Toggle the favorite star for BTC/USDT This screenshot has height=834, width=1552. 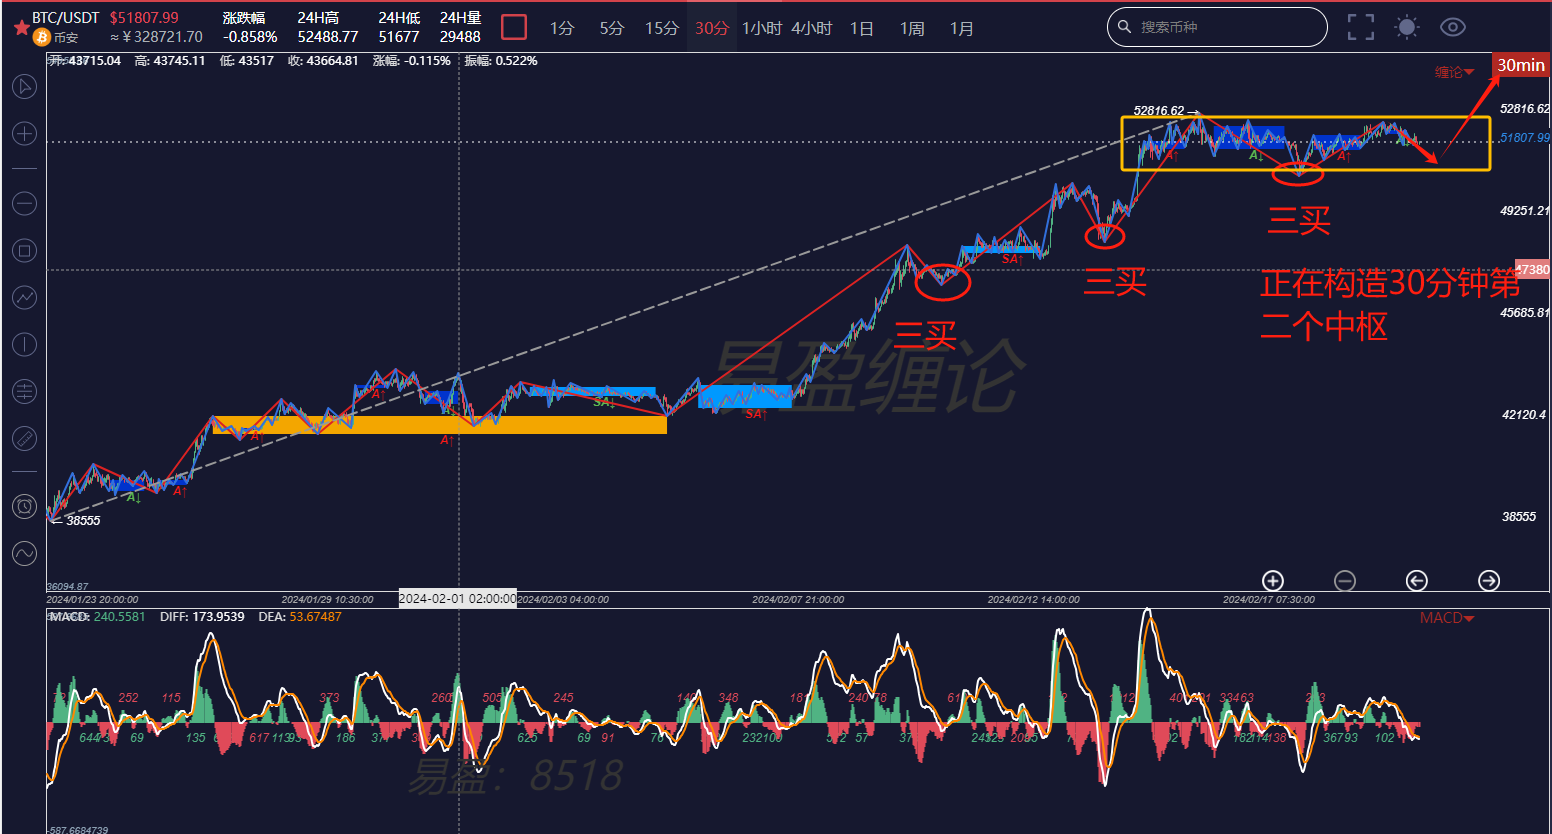pos(21,27)
